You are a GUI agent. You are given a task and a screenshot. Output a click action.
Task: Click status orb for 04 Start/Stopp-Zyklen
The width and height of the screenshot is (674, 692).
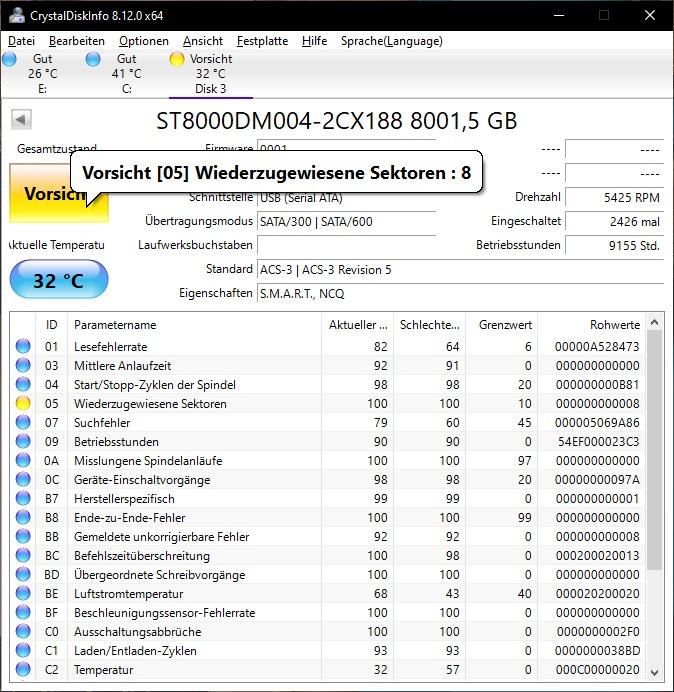[x=23, y=384]
